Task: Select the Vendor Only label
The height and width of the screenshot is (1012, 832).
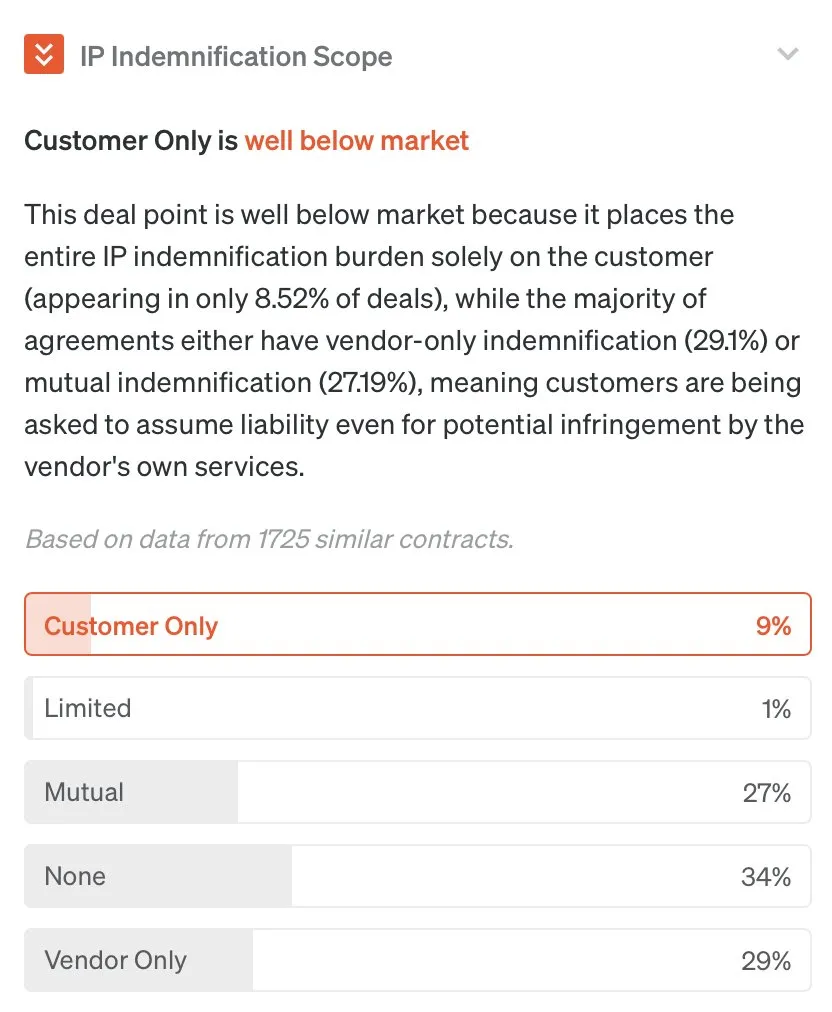Action: pyautogui.click(x=115, y=960)
